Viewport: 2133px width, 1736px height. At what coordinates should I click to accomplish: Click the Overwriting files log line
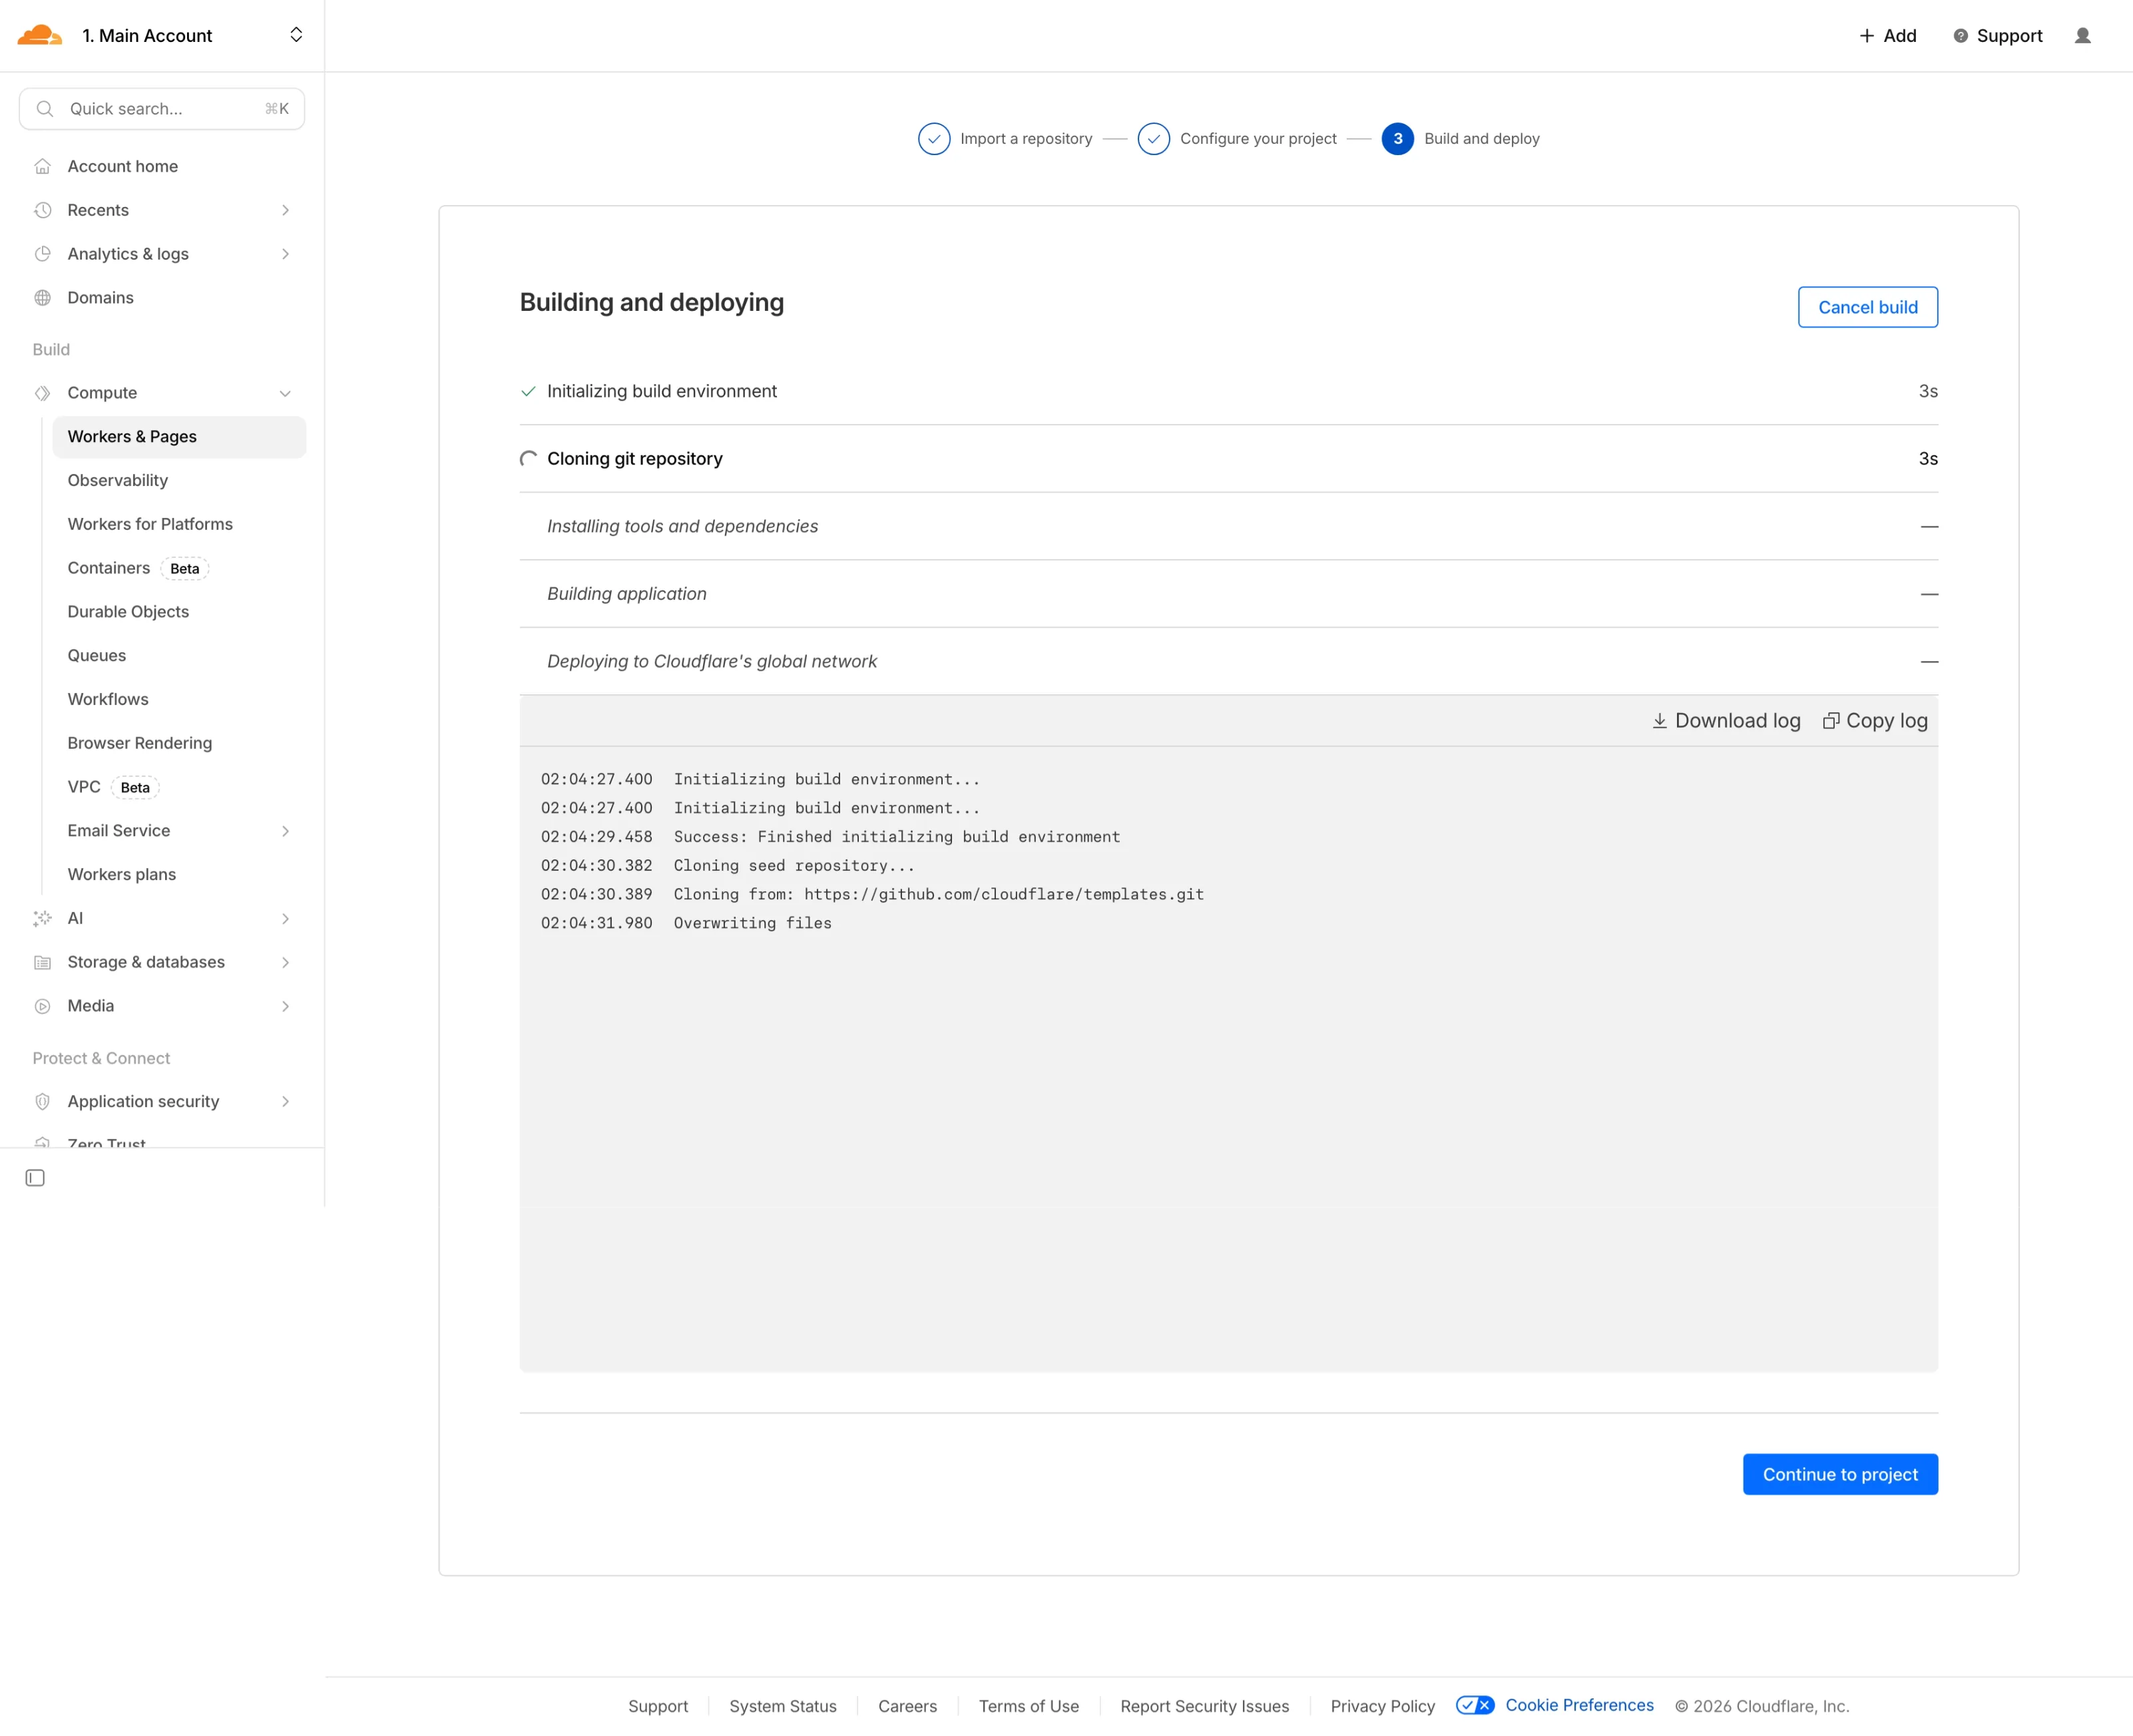click(686, 923)
